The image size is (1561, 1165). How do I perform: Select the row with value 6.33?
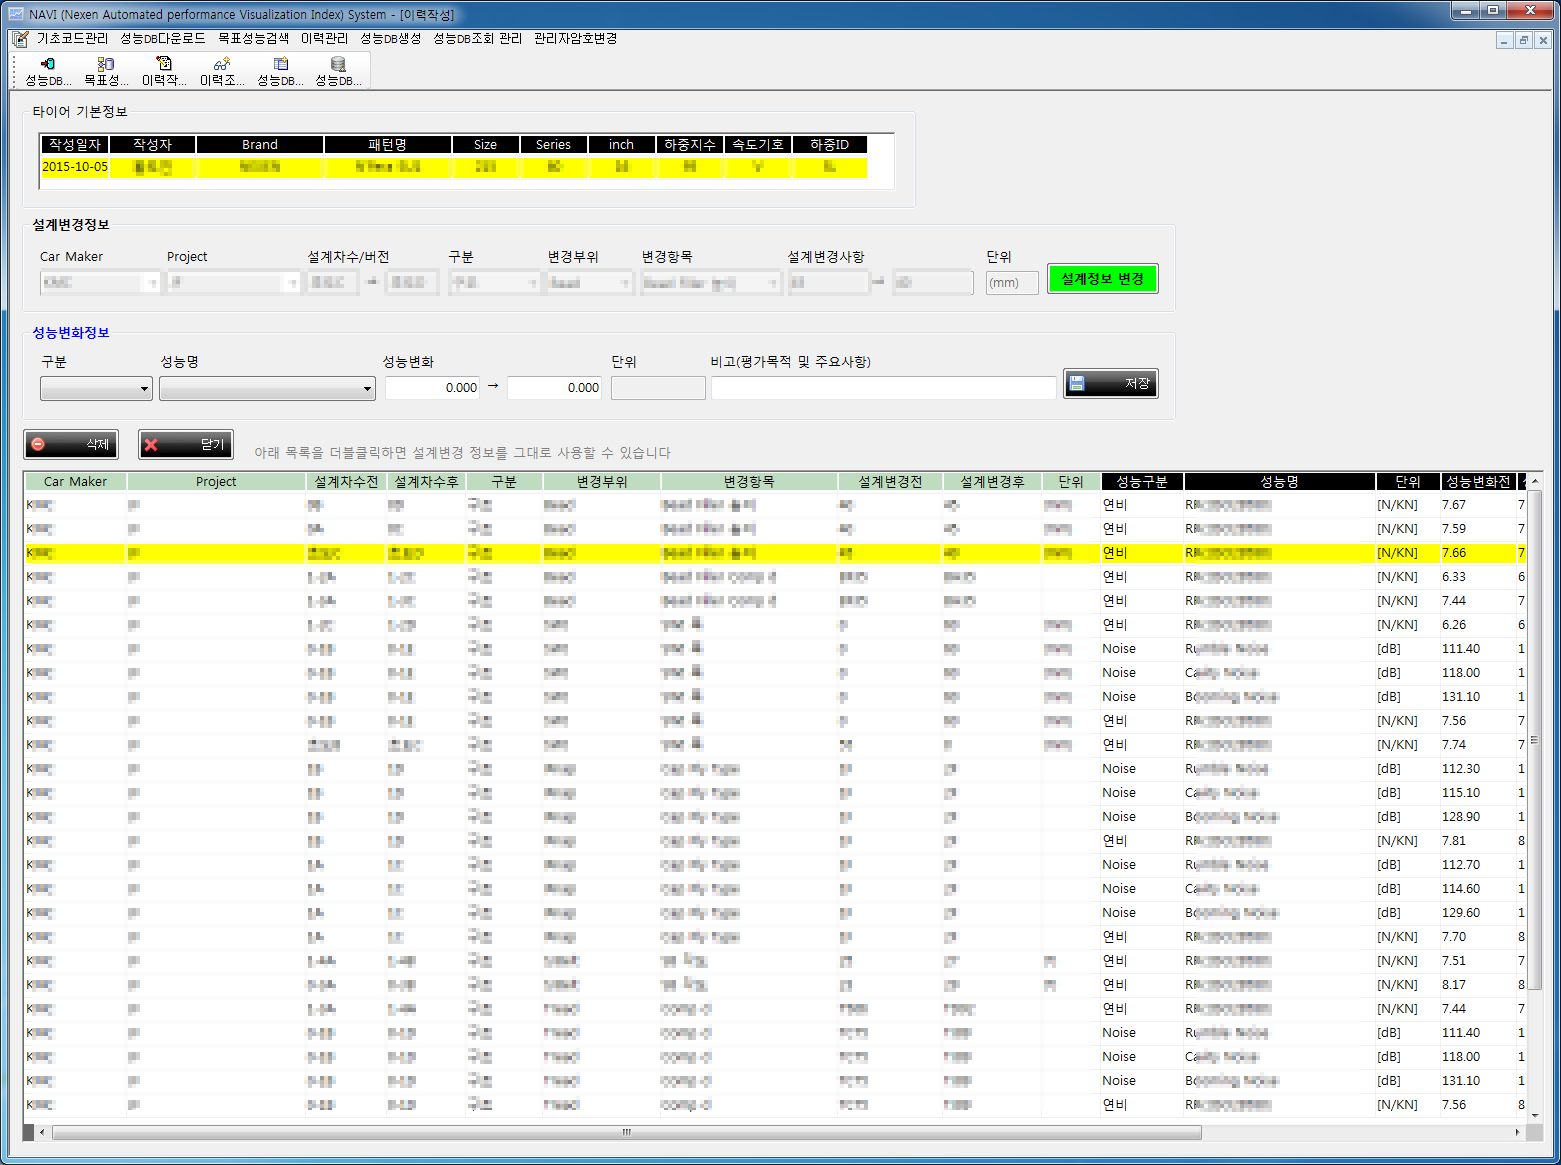tap(775, 577)
